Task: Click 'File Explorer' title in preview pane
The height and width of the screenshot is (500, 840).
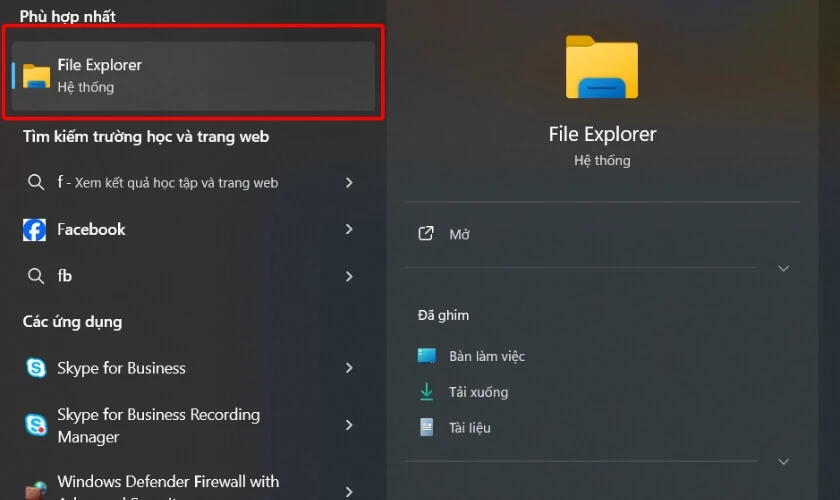Action: click(x=602, y=134)
